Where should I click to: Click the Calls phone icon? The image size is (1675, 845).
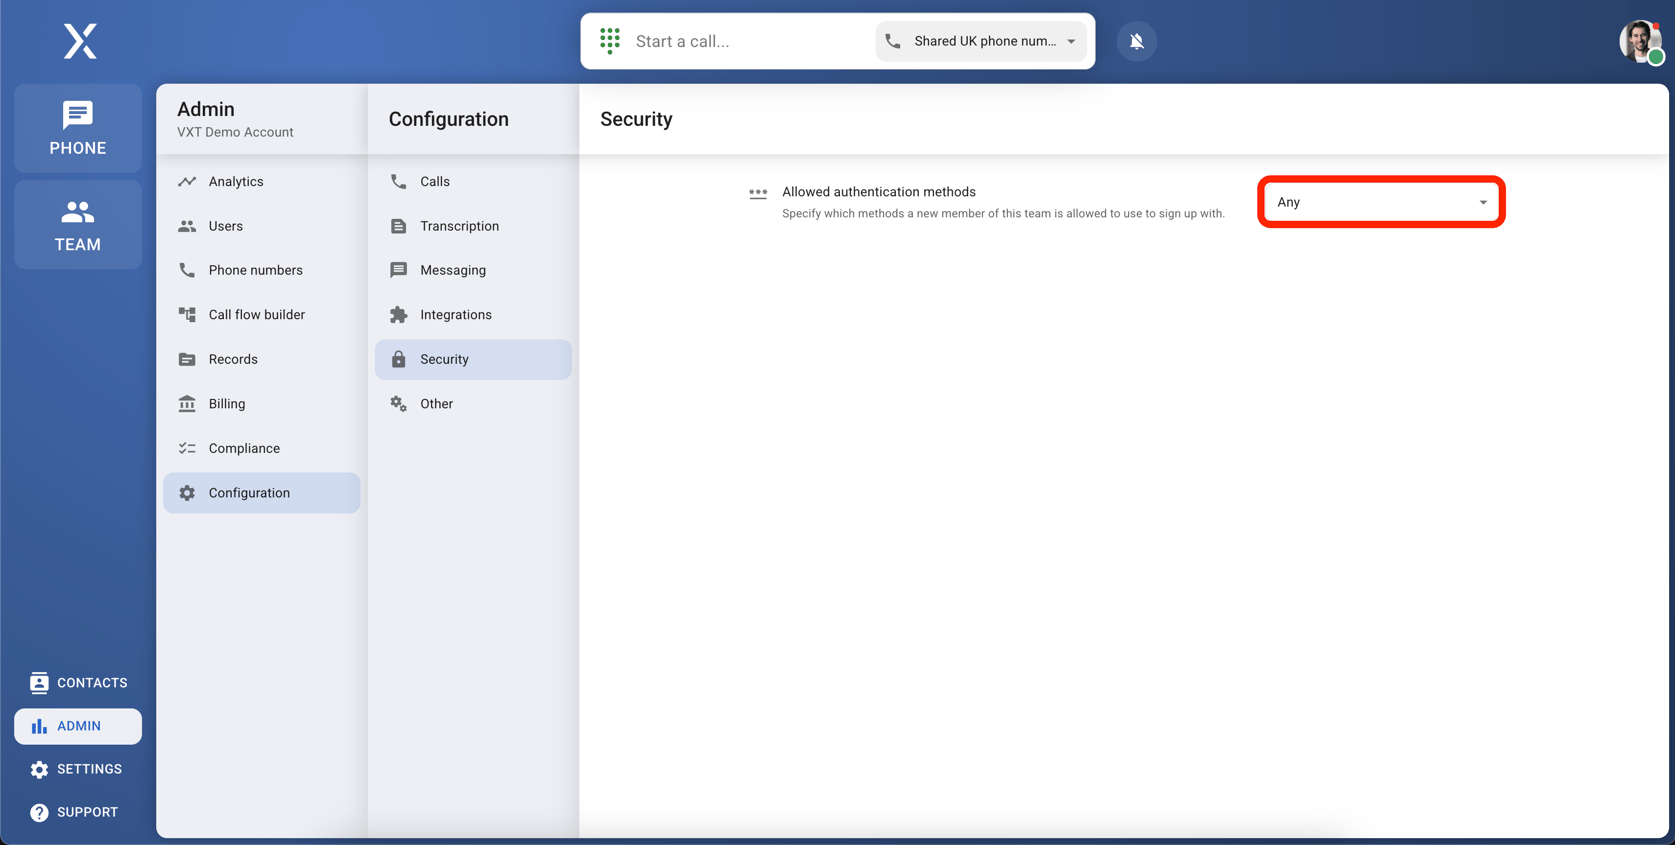click(398, 182)
